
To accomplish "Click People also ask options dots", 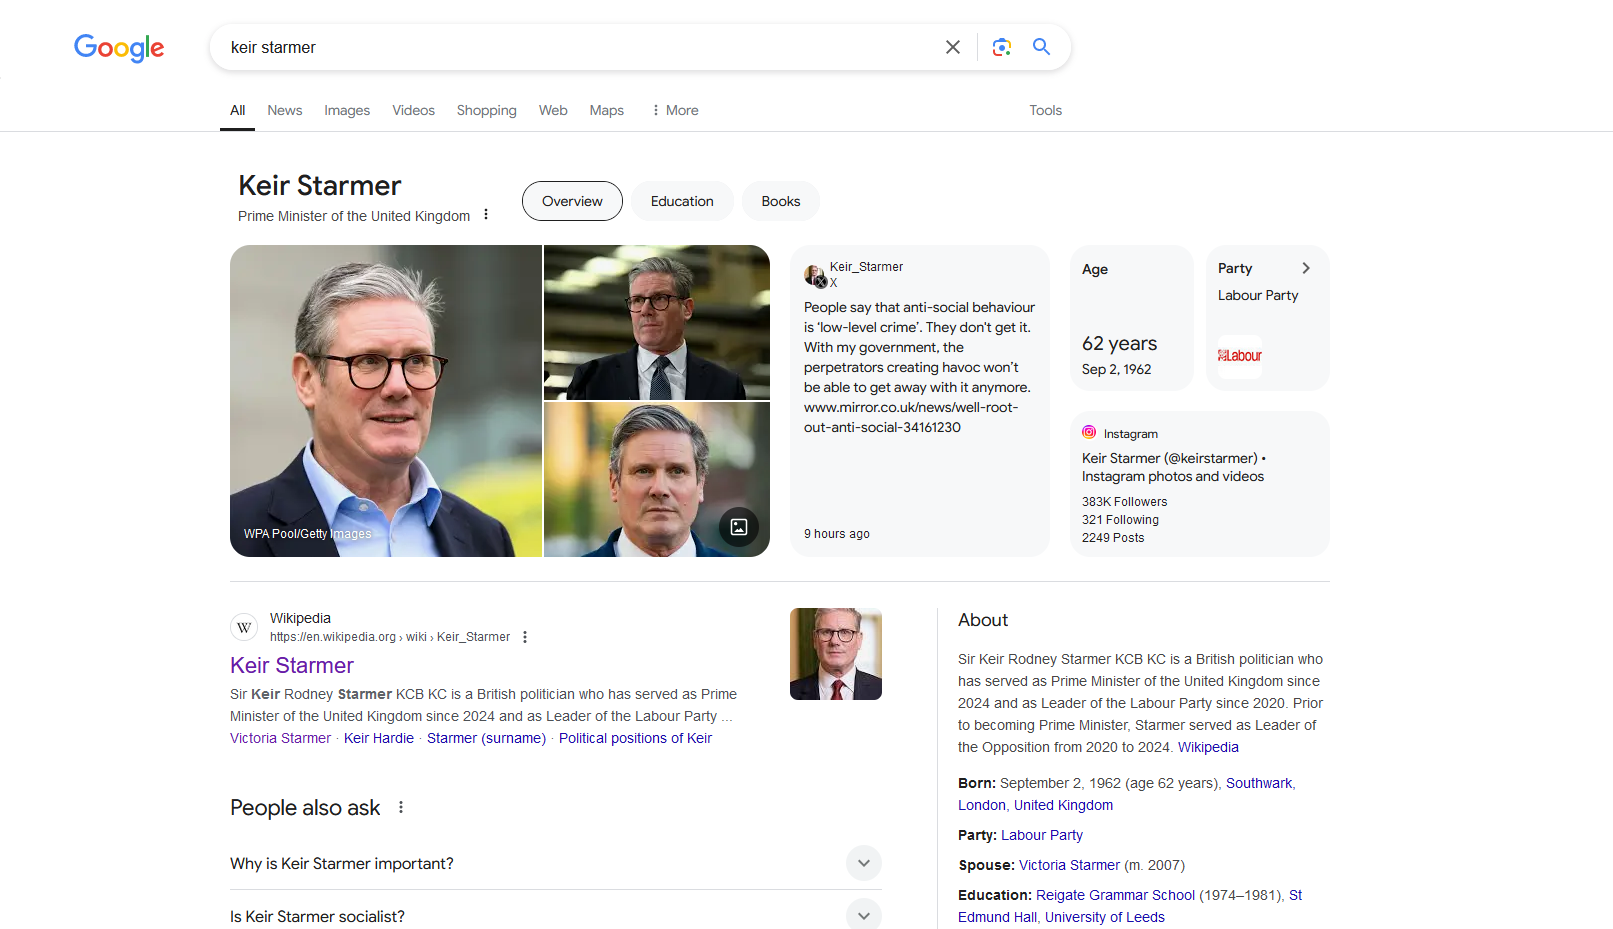I will tap(401, 807).
